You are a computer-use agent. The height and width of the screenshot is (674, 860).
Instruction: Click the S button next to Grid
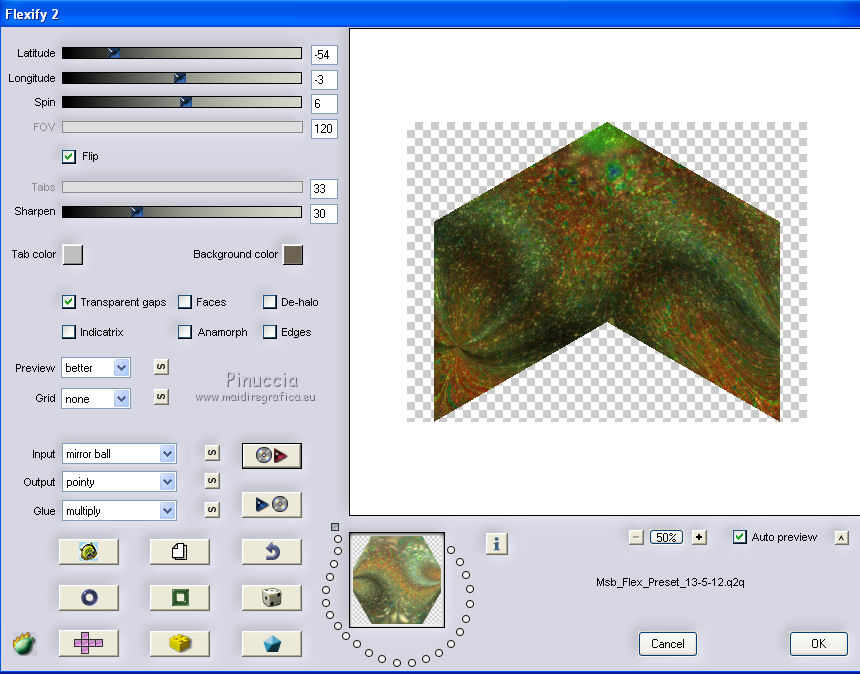pyautogui.click(x=161, y=397)
